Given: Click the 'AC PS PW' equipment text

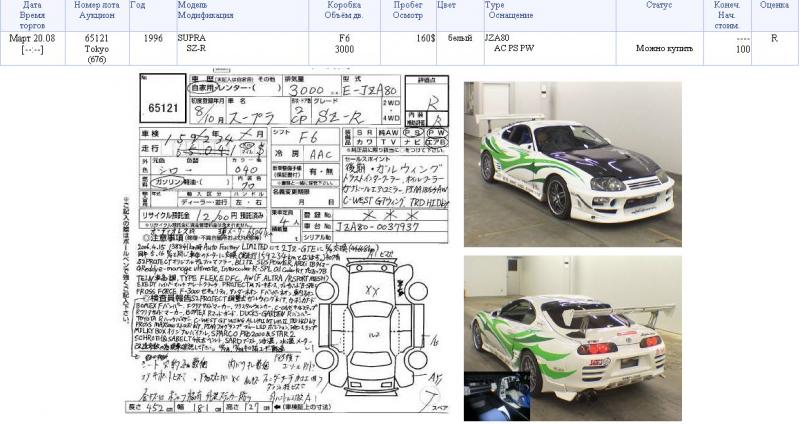Looking at the screenshot, I should pos(514,48).
